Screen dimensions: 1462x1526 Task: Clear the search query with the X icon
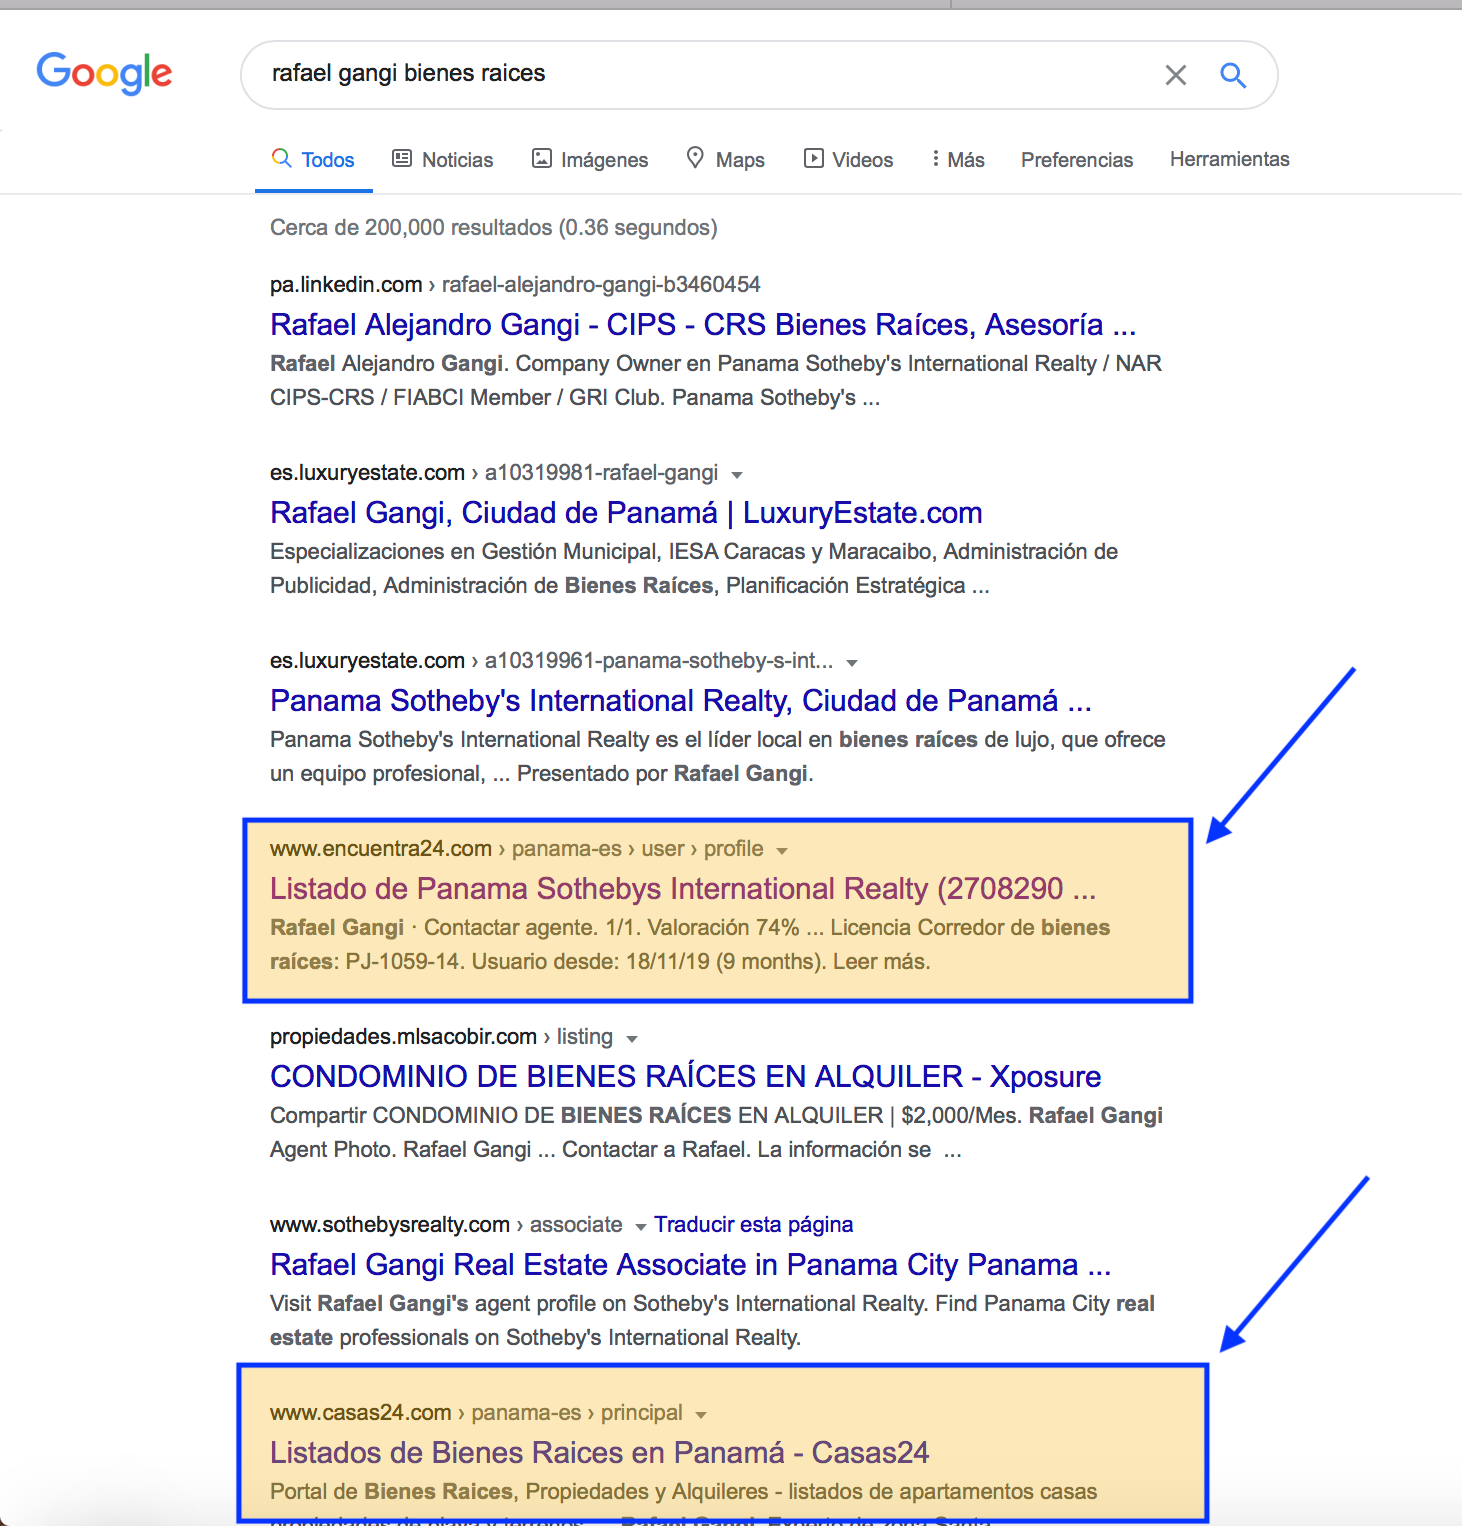tap(1176, 75)
